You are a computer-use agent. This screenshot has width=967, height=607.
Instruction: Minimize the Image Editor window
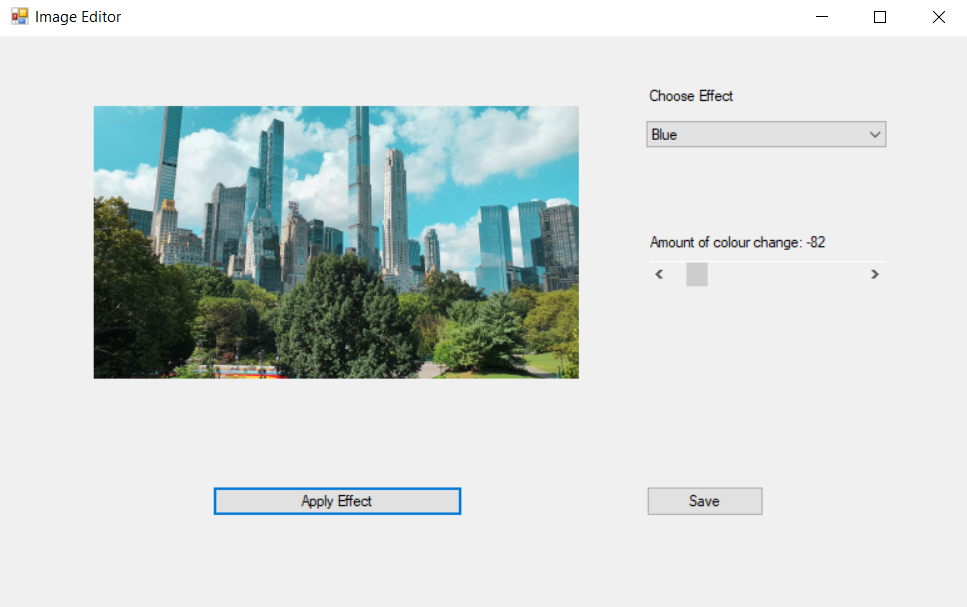click(x=821, y=17)
